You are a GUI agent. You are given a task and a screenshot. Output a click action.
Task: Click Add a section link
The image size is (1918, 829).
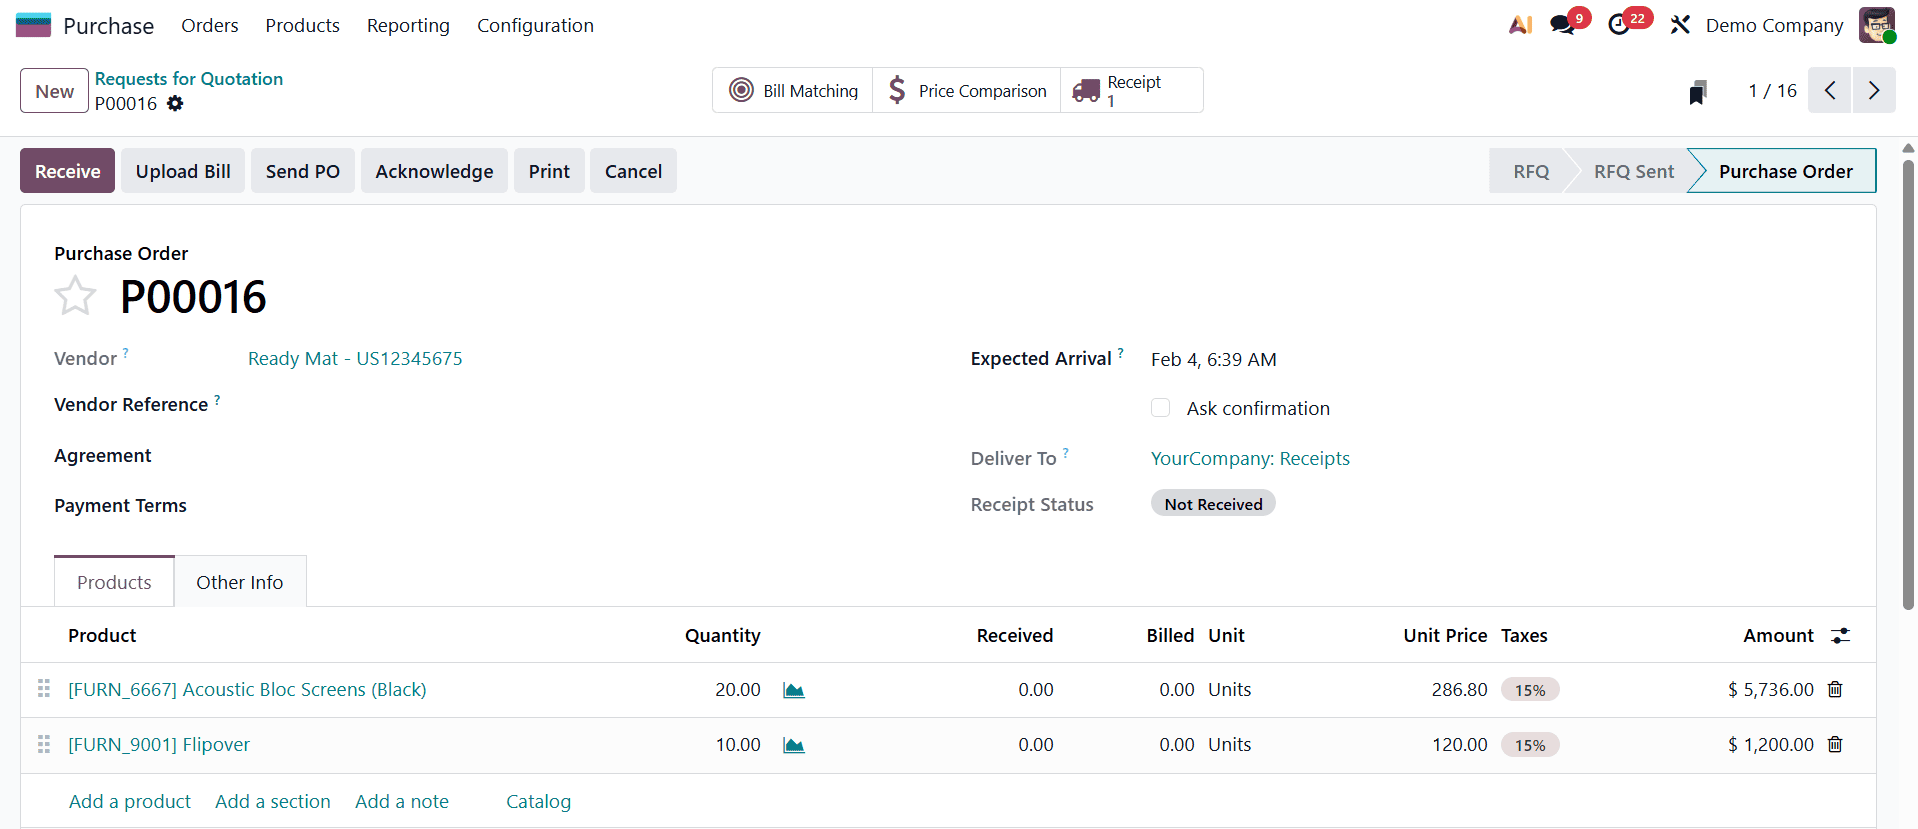tap(273, 801)
